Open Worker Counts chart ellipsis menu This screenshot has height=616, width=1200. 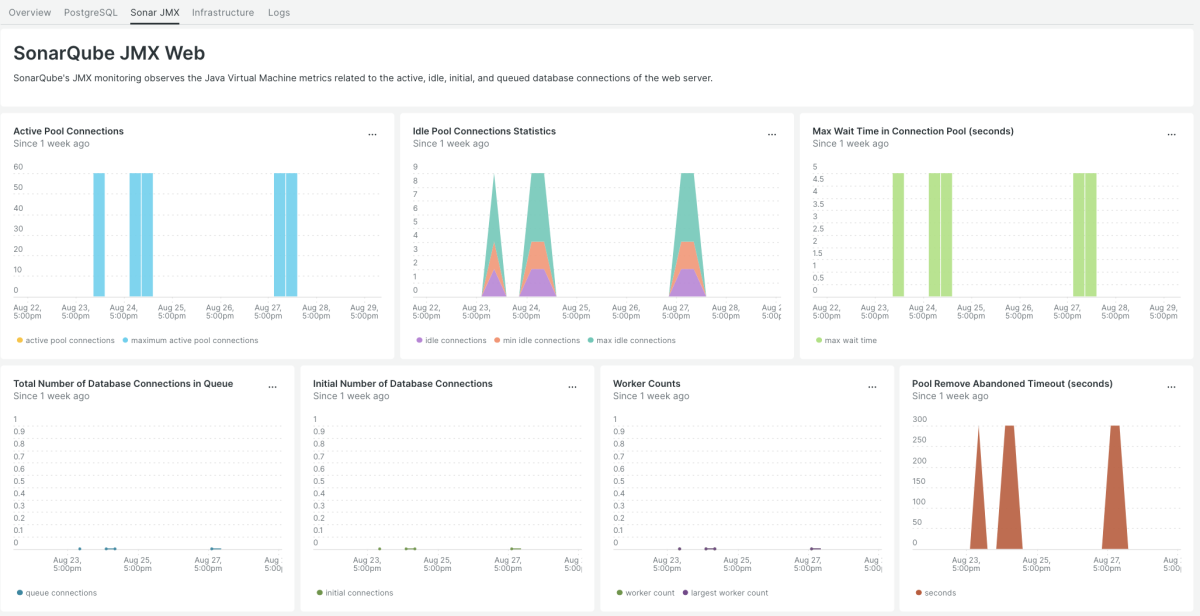coord(872,387)
